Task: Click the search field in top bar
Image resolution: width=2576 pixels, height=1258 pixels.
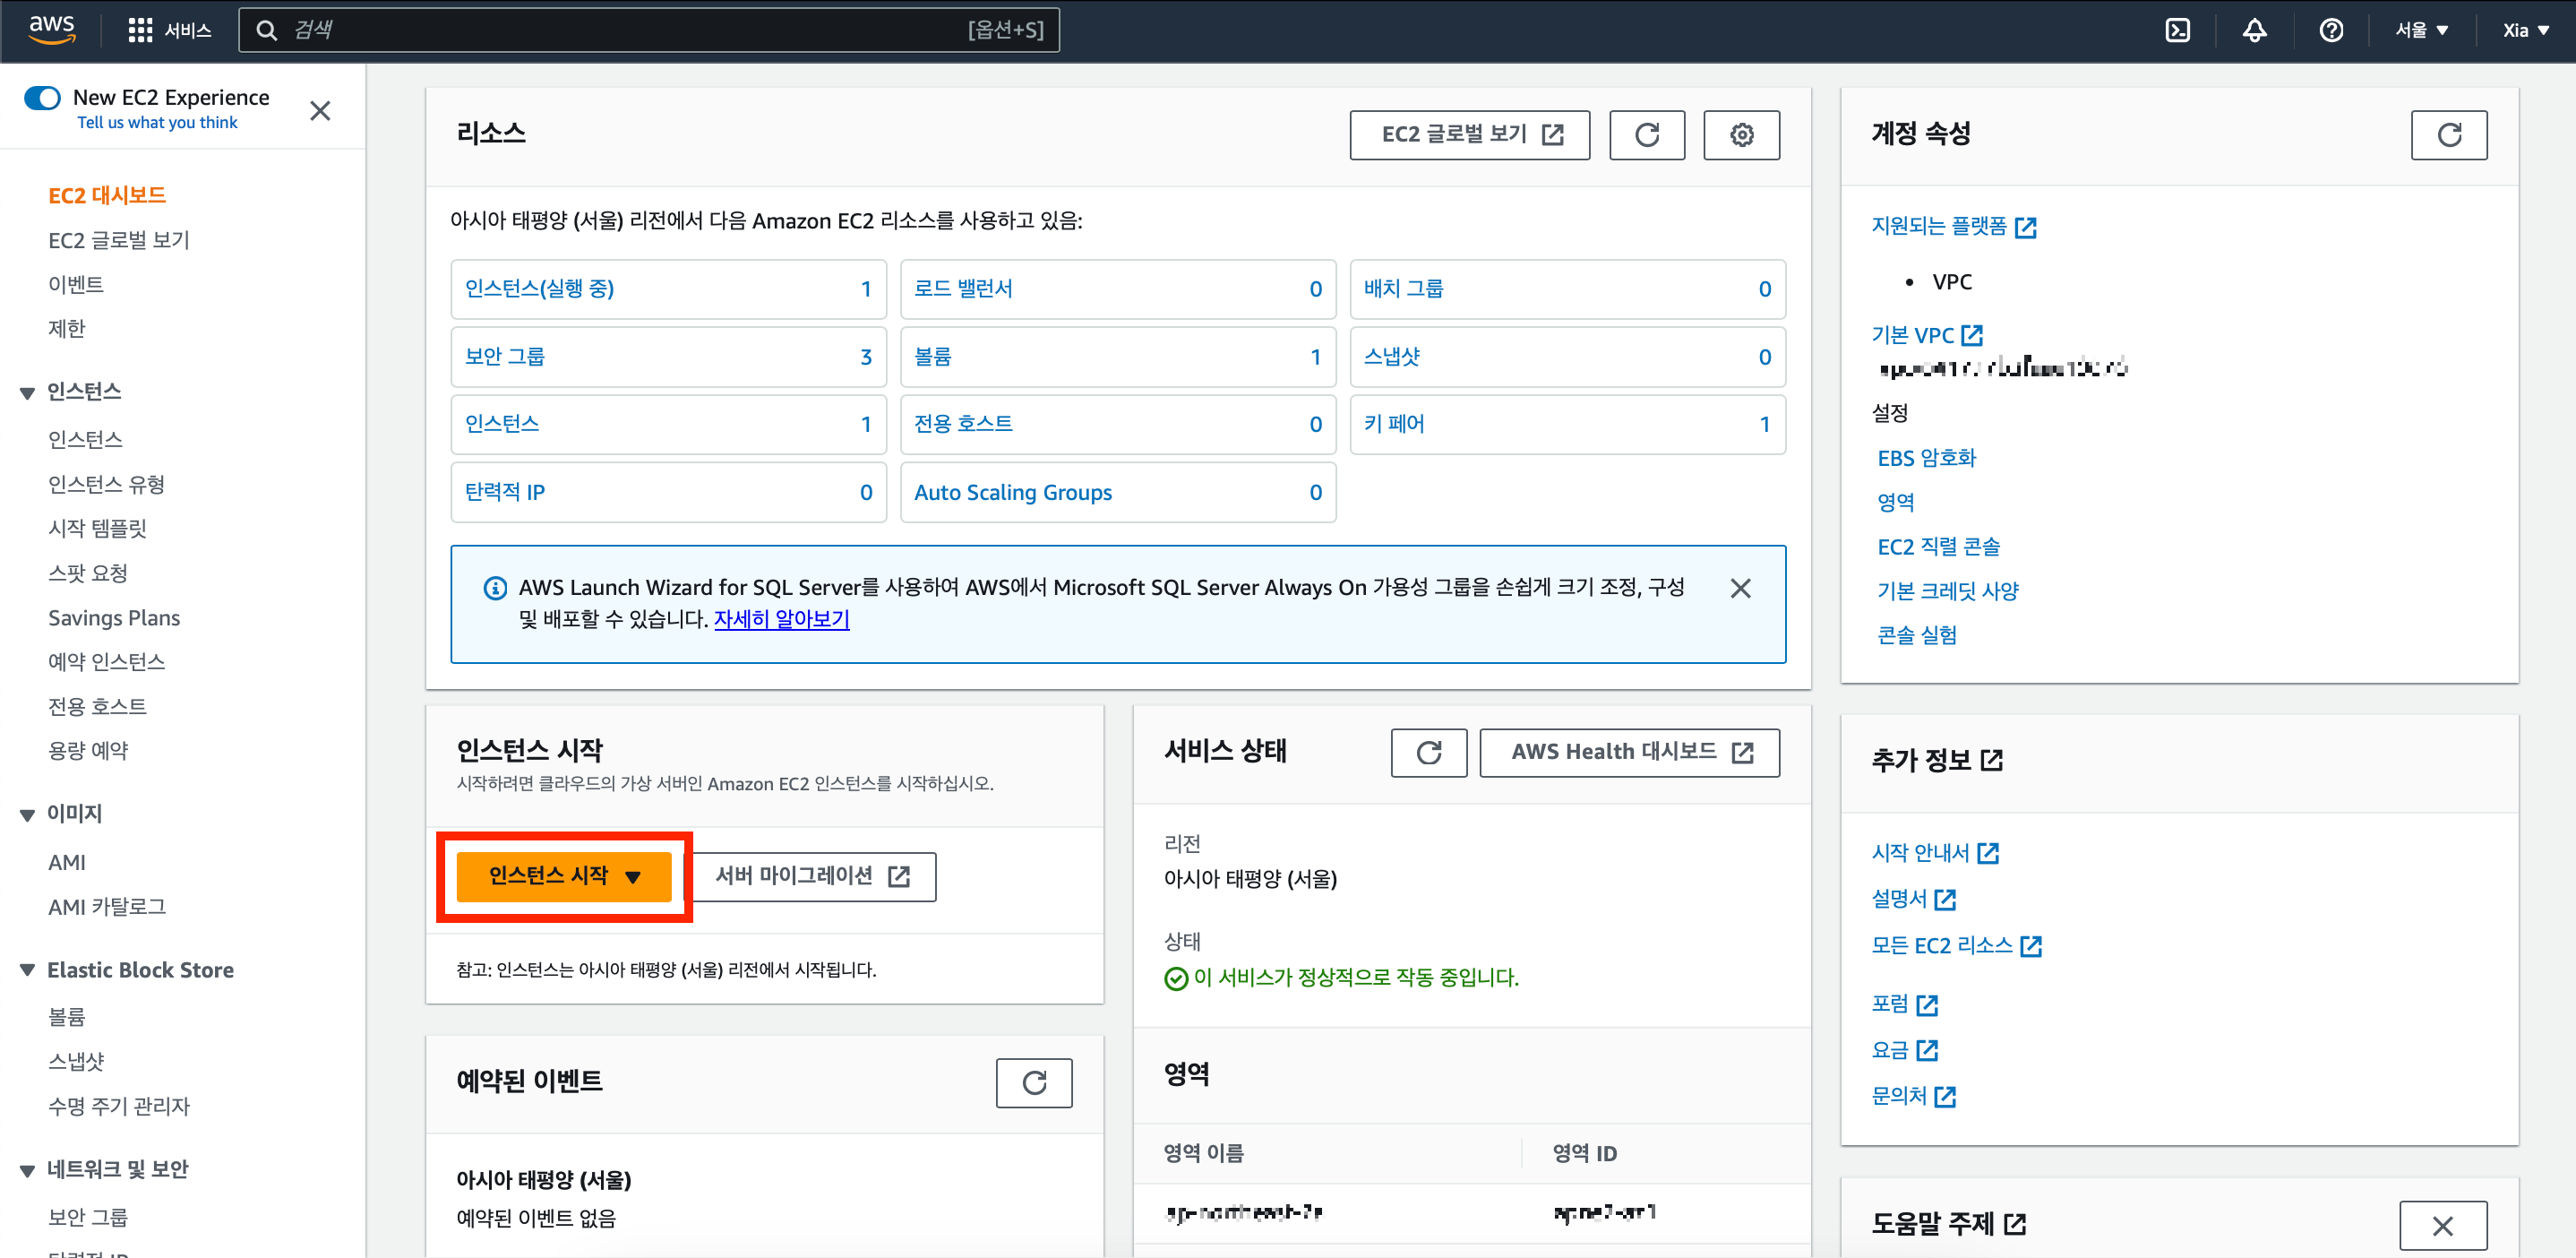Action: click(648, 30)
